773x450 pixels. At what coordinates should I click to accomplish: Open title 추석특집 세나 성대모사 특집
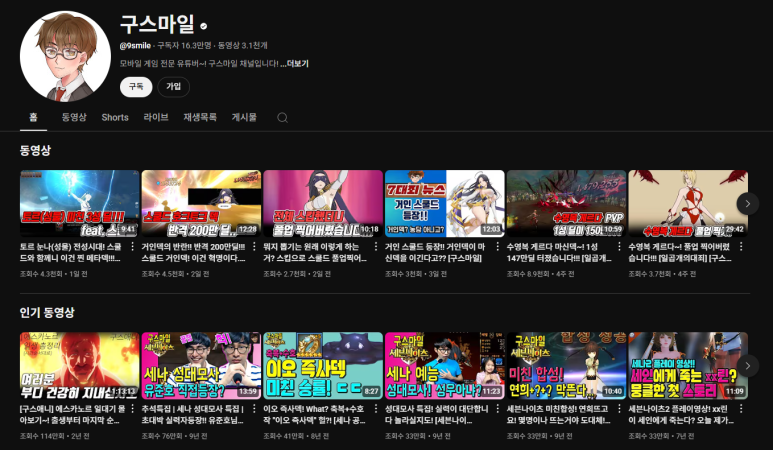point(193,415)
